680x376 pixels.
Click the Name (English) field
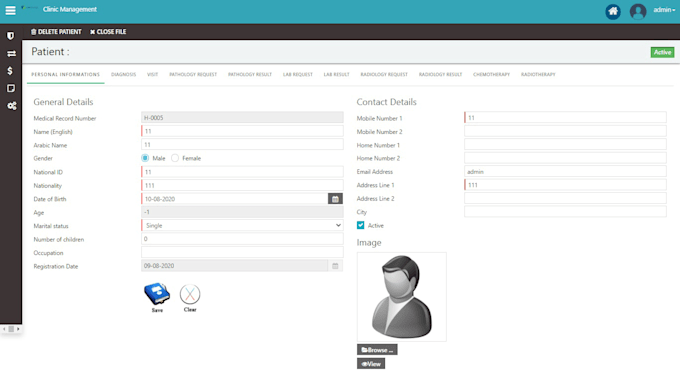point(242,131)
